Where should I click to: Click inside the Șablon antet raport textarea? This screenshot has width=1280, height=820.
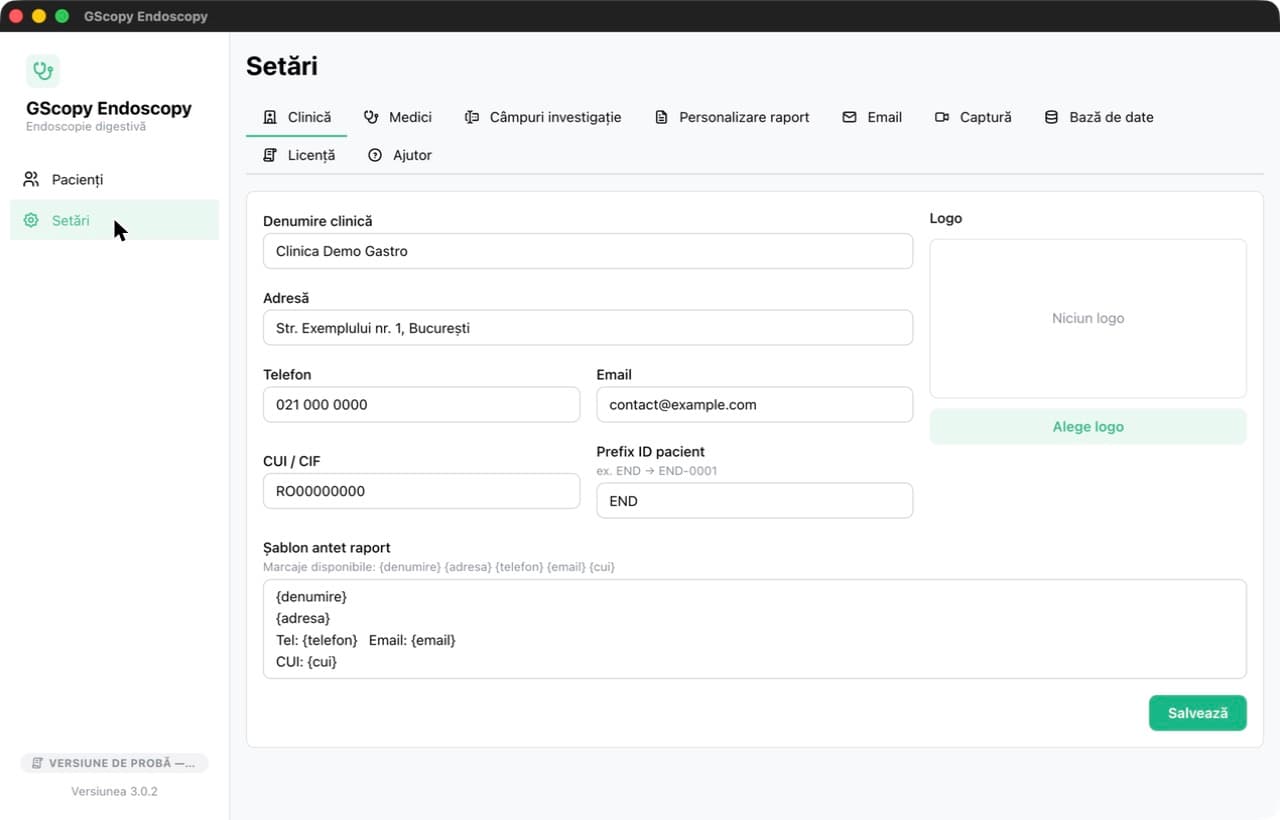pos(755,629)
